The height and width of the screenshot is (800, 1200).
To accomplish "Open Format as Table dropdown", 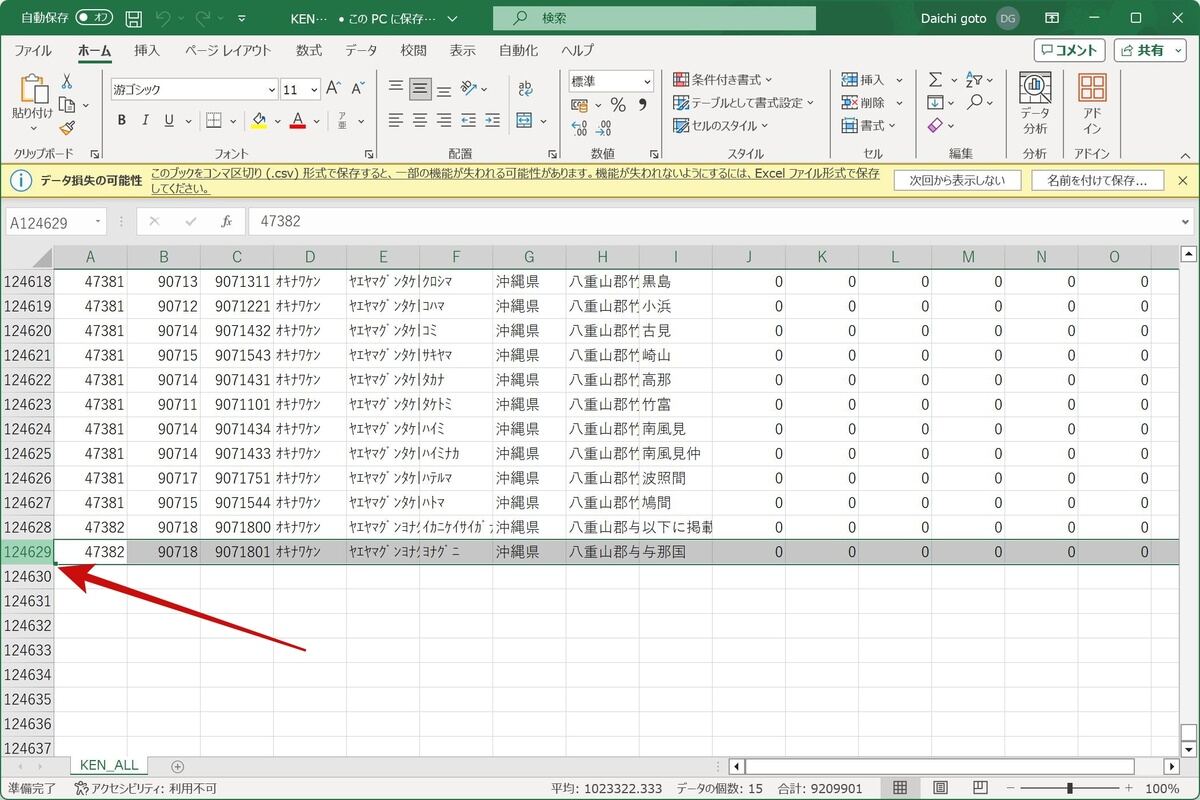I will [743, 103].
